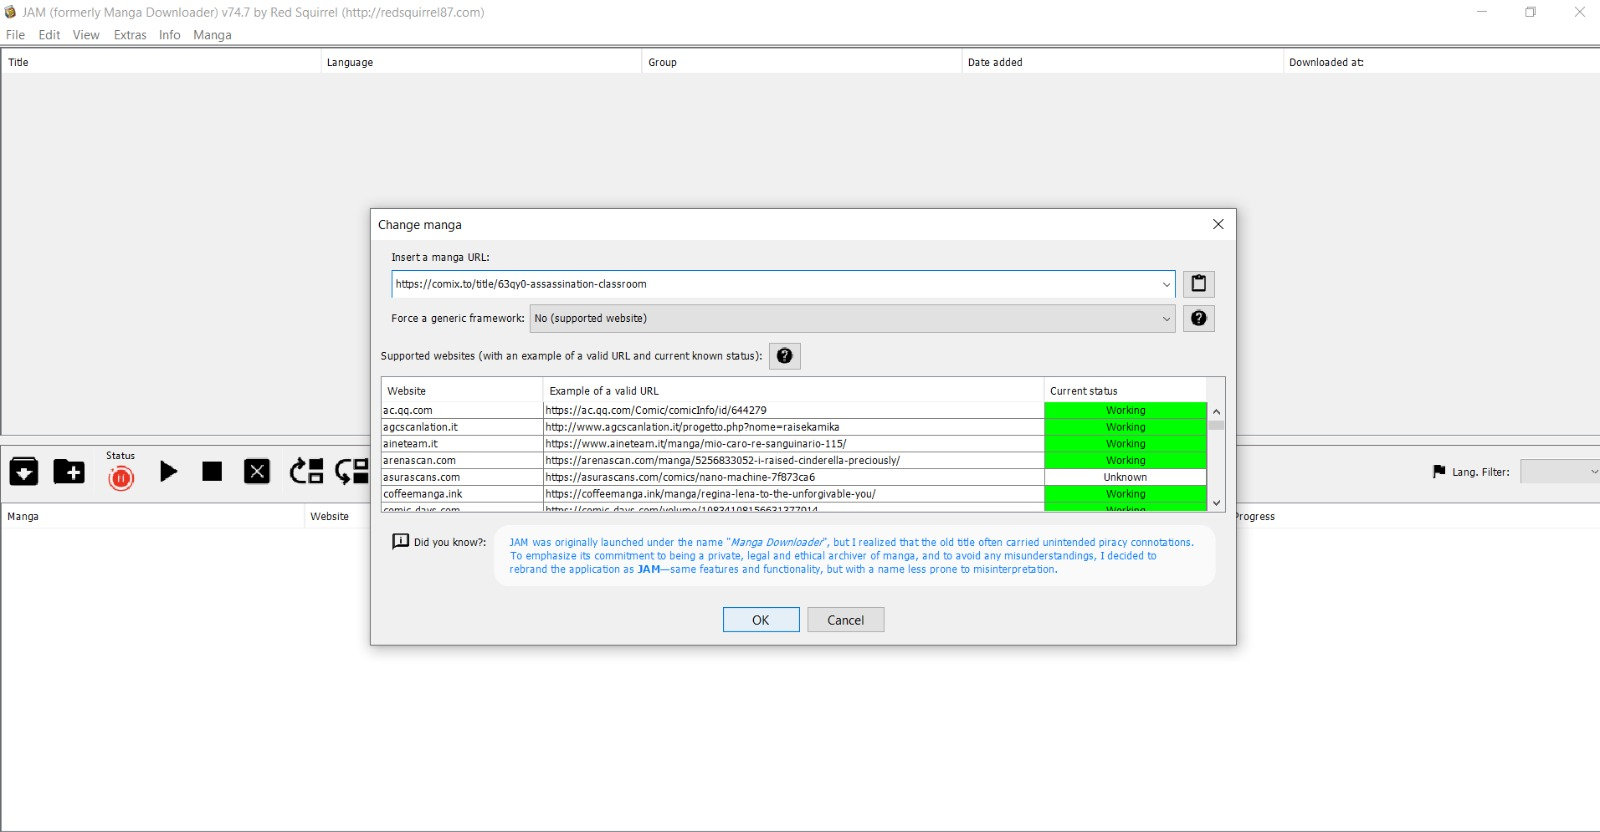Click the red paused status indicator
This screenshot has width=1600, height=832.
[x=121, y=478]
